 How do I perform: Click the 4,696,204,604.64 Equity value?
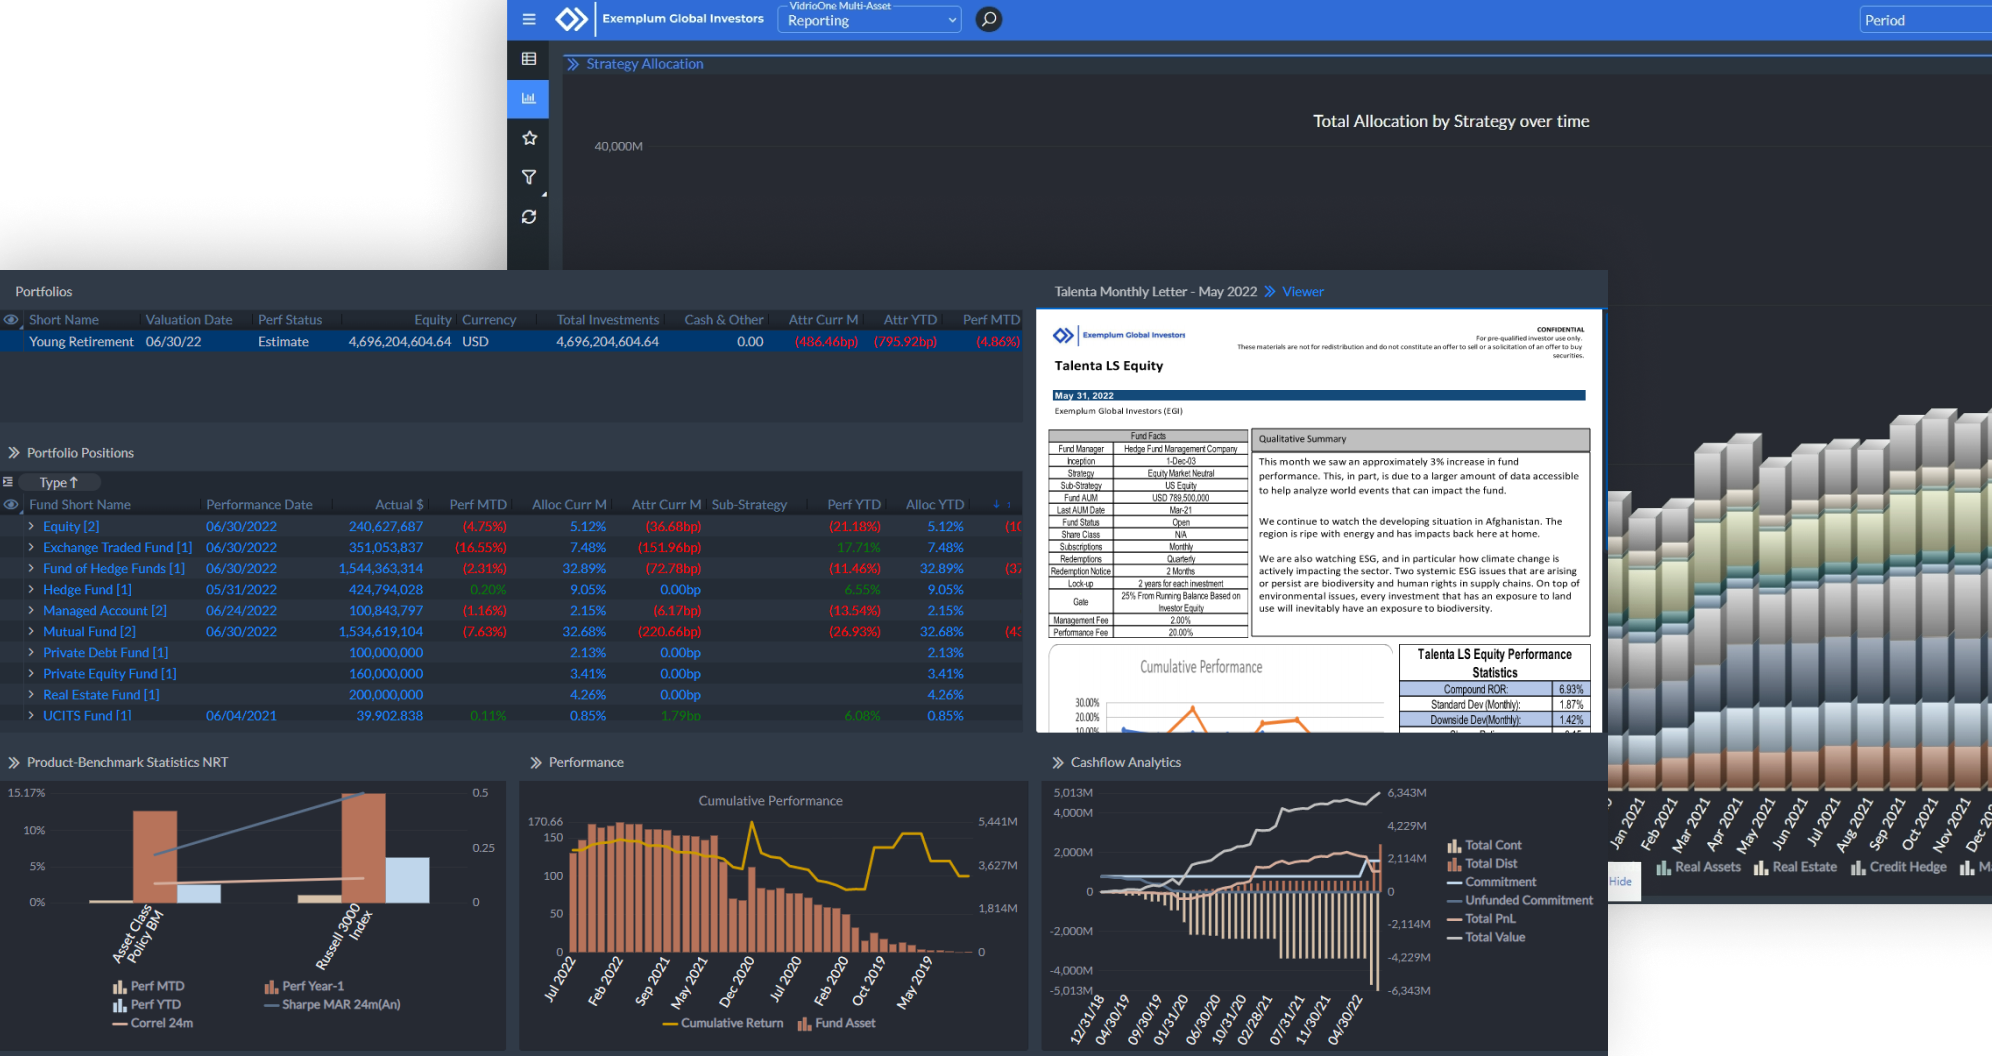tap(399, 341)
